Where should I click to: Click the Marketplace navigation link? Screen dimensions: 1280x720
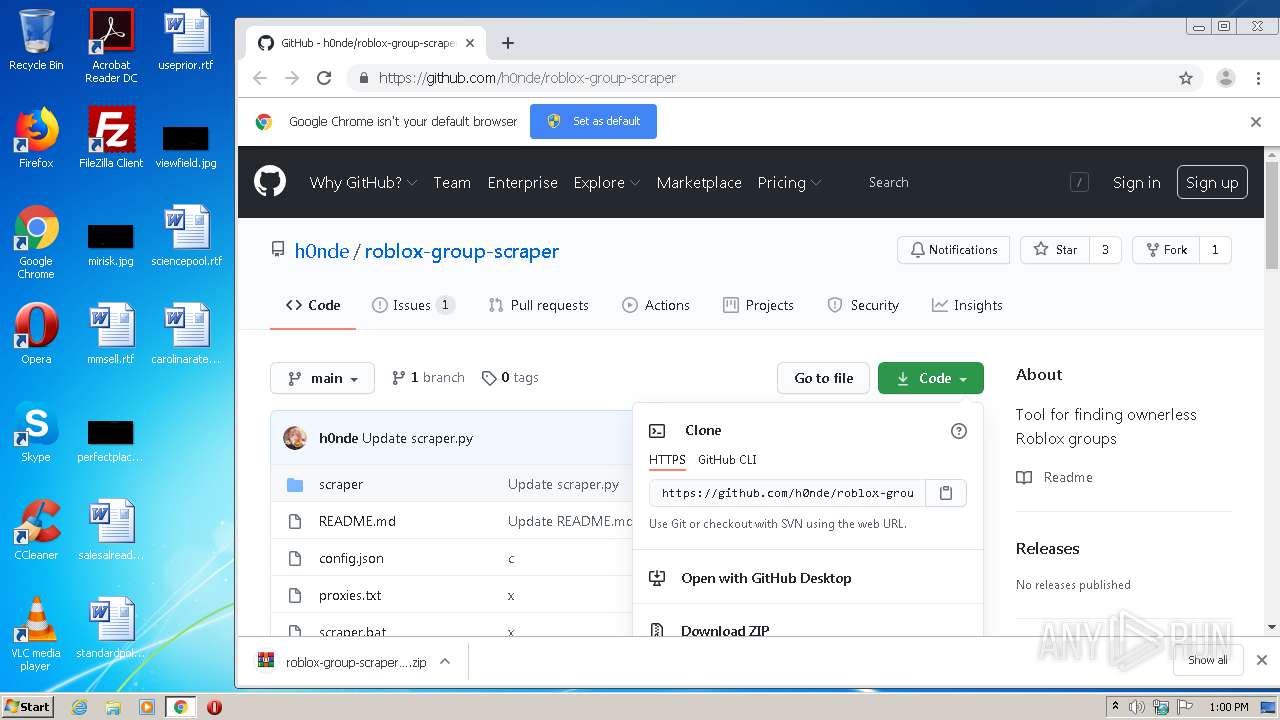coord(699,182)
